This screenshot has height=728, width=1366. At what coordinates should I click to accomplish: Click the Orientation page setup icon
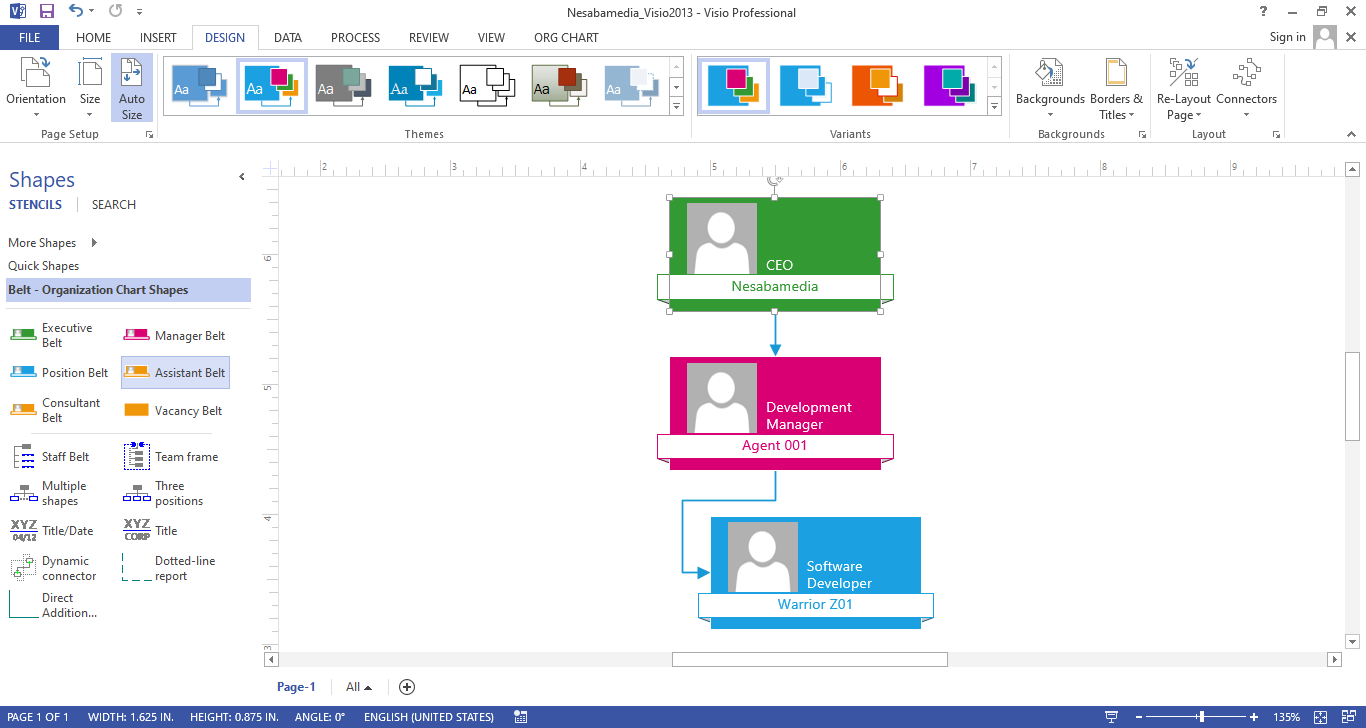pos(36,74)
